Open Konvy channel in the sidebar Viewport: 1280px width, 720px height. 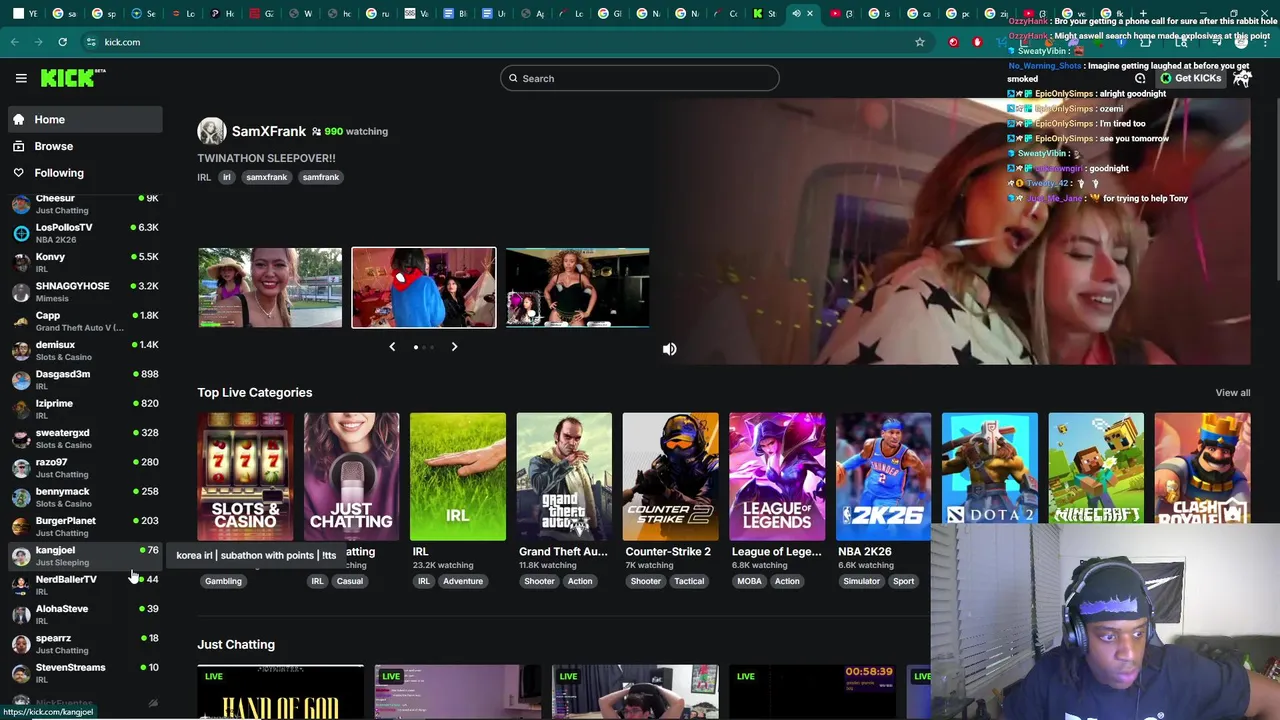coord(85,262)
